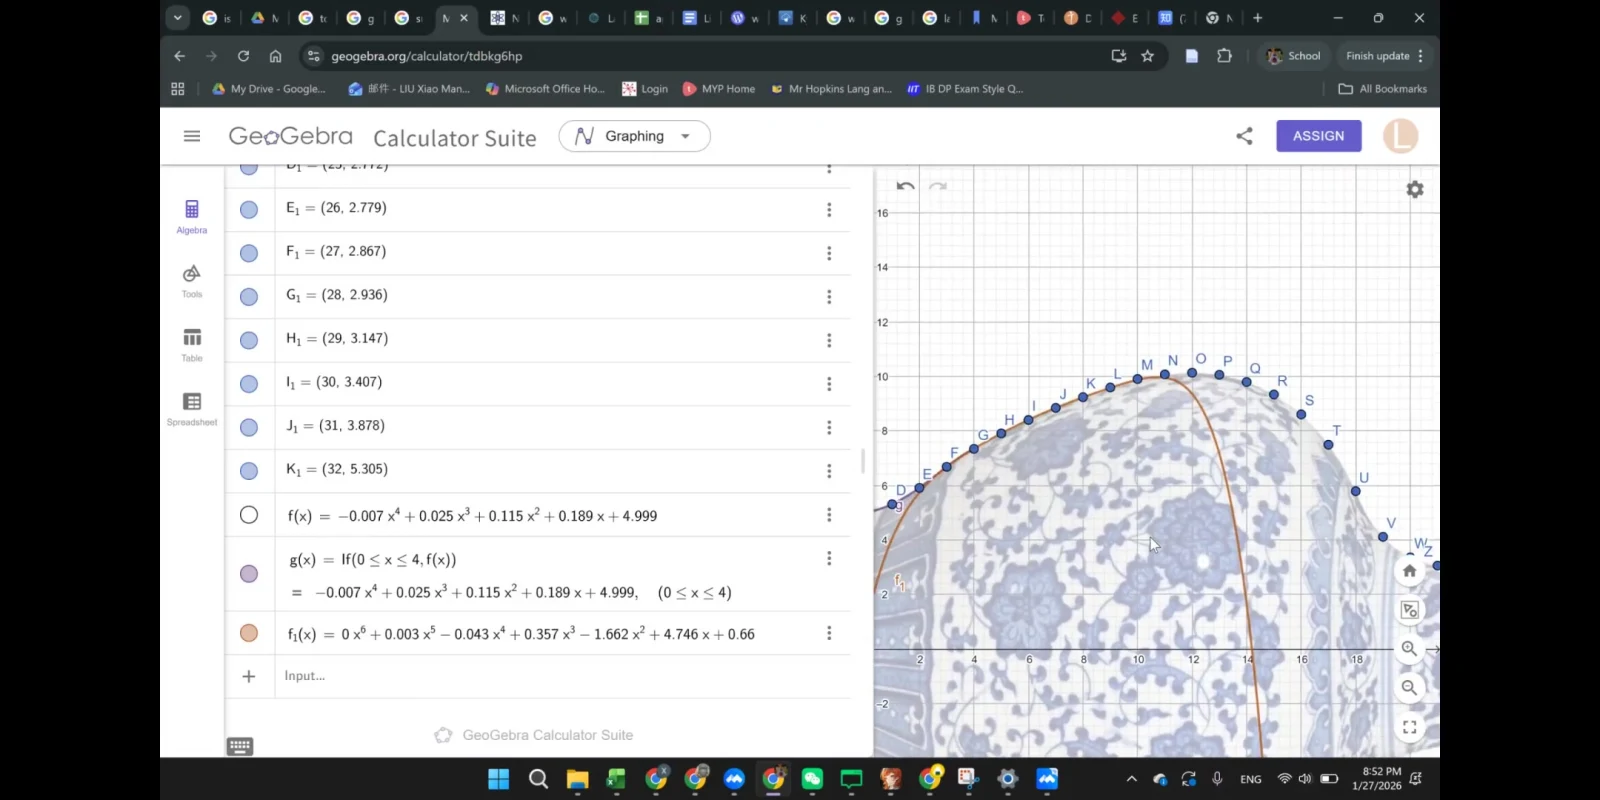Reload the GeoGebra page
Viewport: 1600px width, 800px height.
tap(243, 56)
